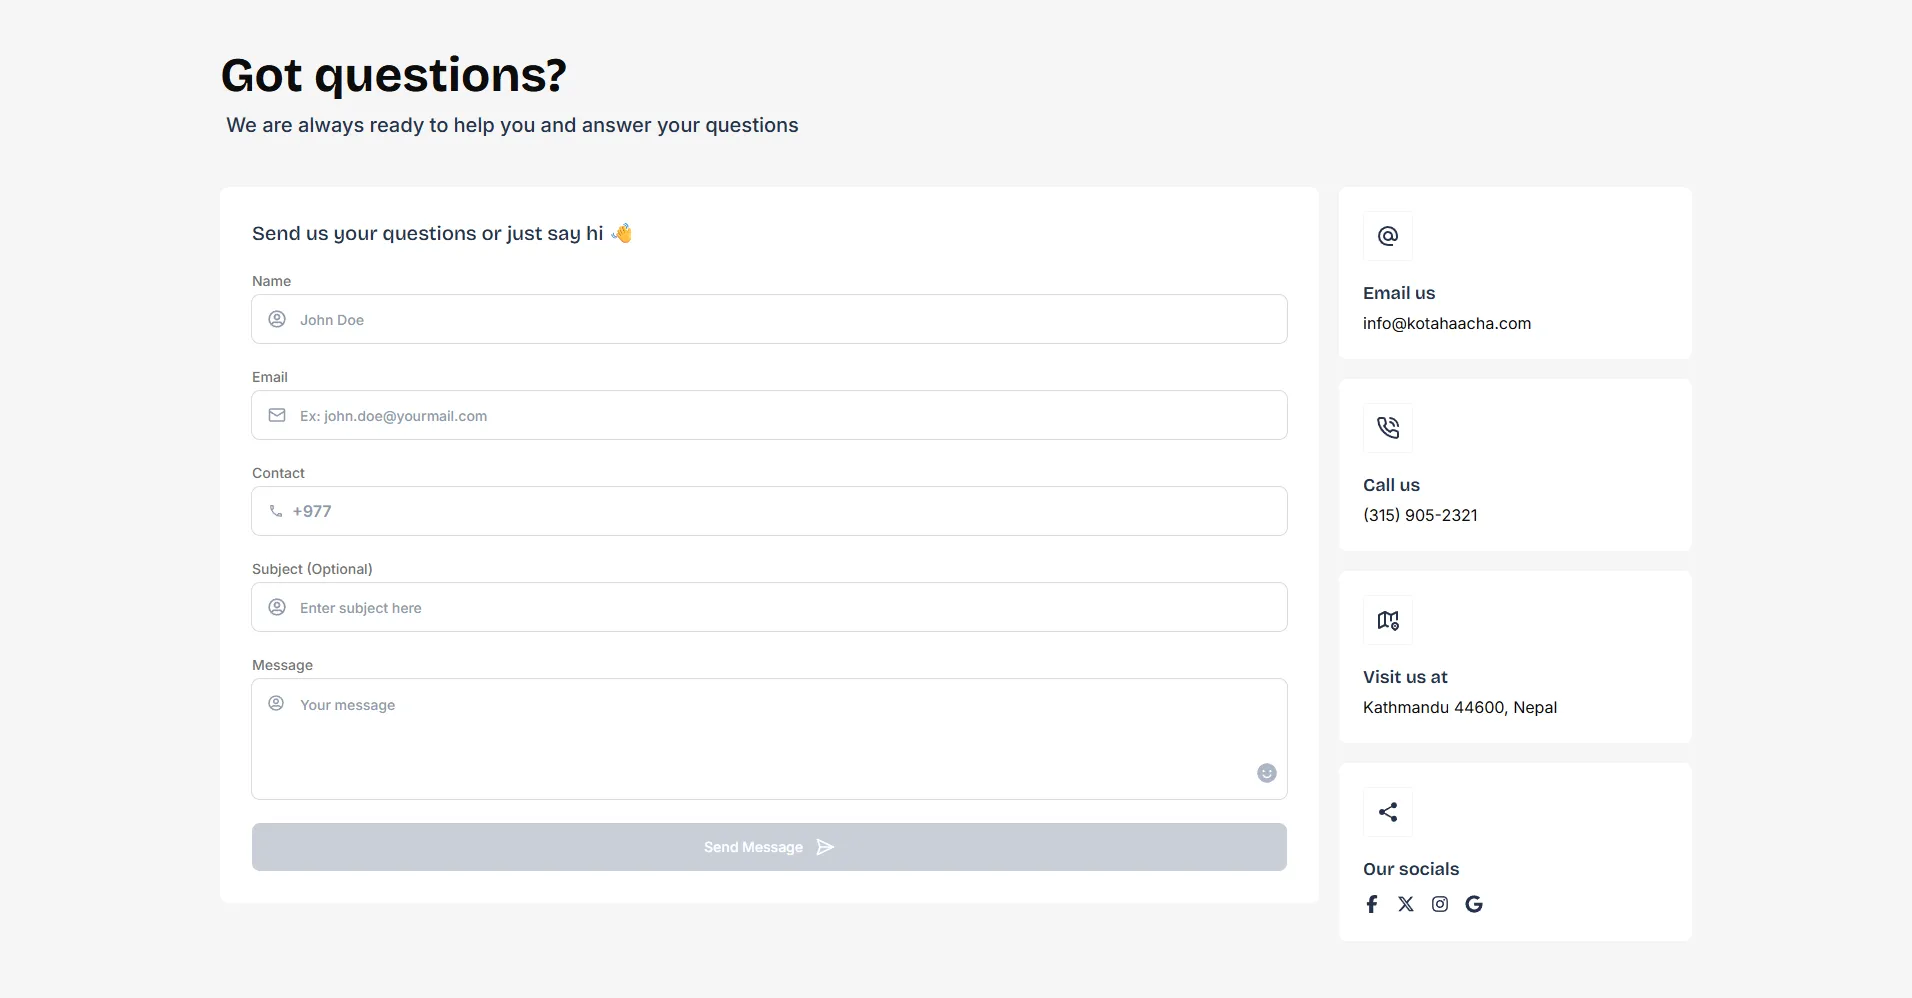The image size is (1912, 998).
Task: Click the phone icon above Call us
Action: click(x=1388, y=428)
